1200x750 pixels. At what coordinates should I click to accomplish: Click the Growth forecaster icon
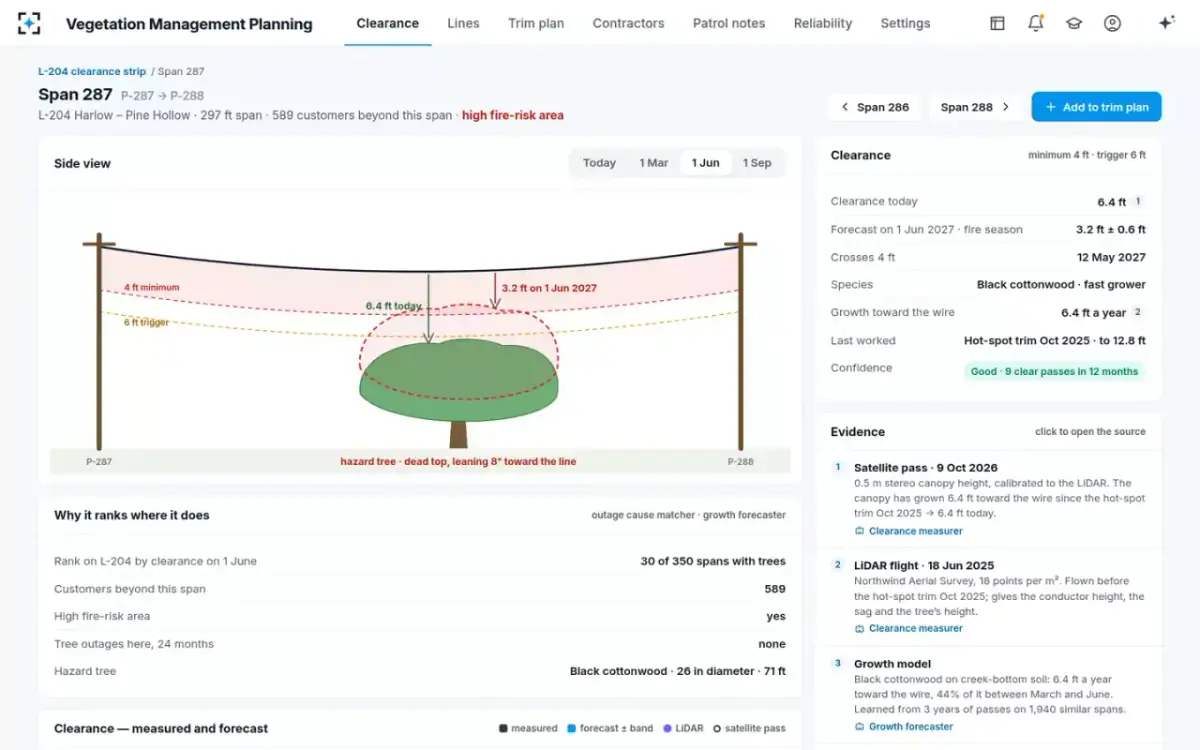[859, 726]
